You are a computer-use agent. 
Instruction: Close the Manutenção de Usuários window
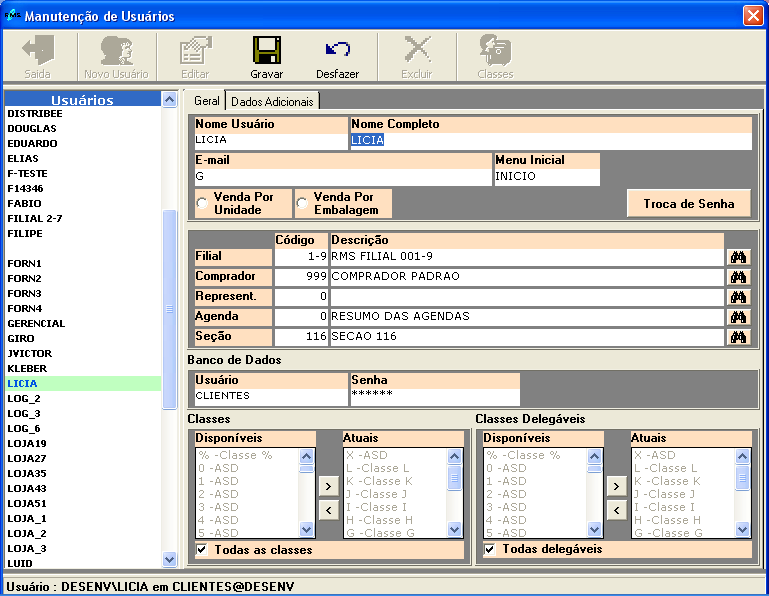pyautogui.click(x=753, y=16)
